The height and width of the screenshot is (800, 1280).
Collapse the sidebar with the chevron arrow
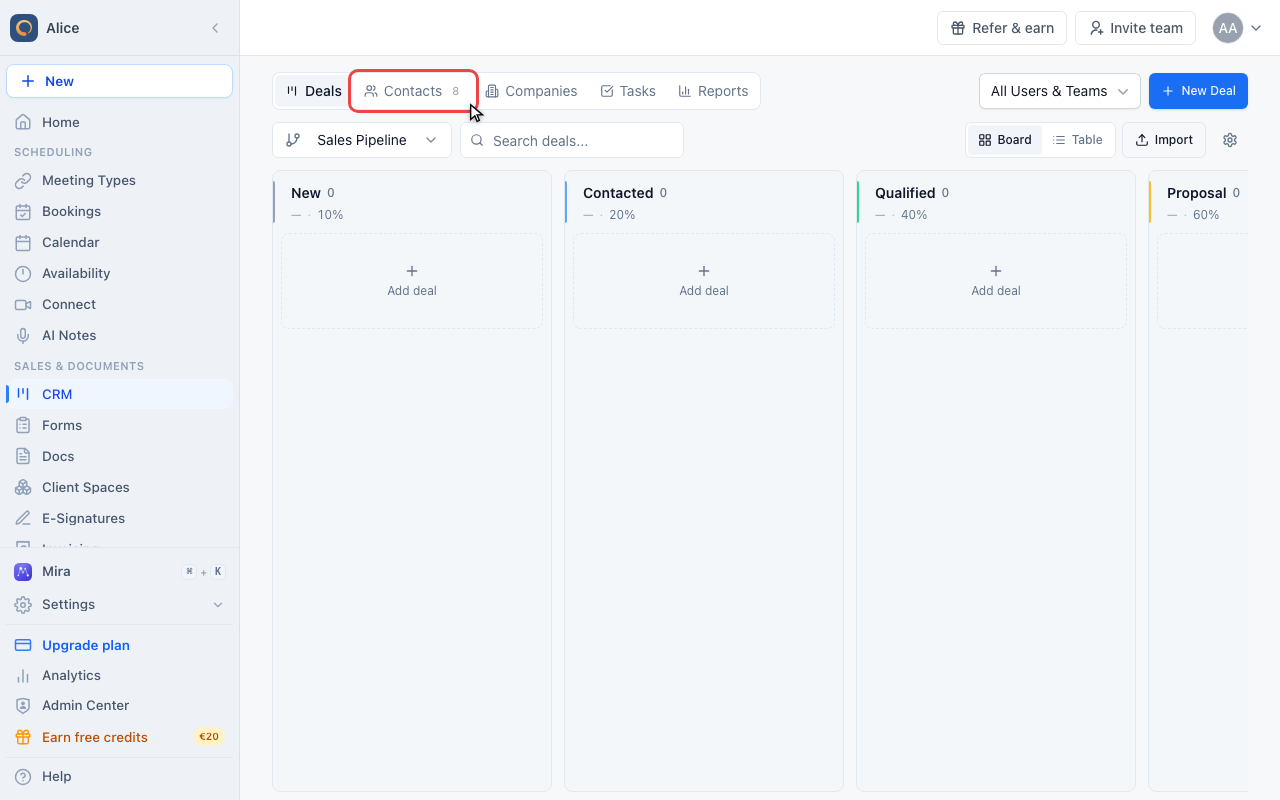tap(215, 28)
